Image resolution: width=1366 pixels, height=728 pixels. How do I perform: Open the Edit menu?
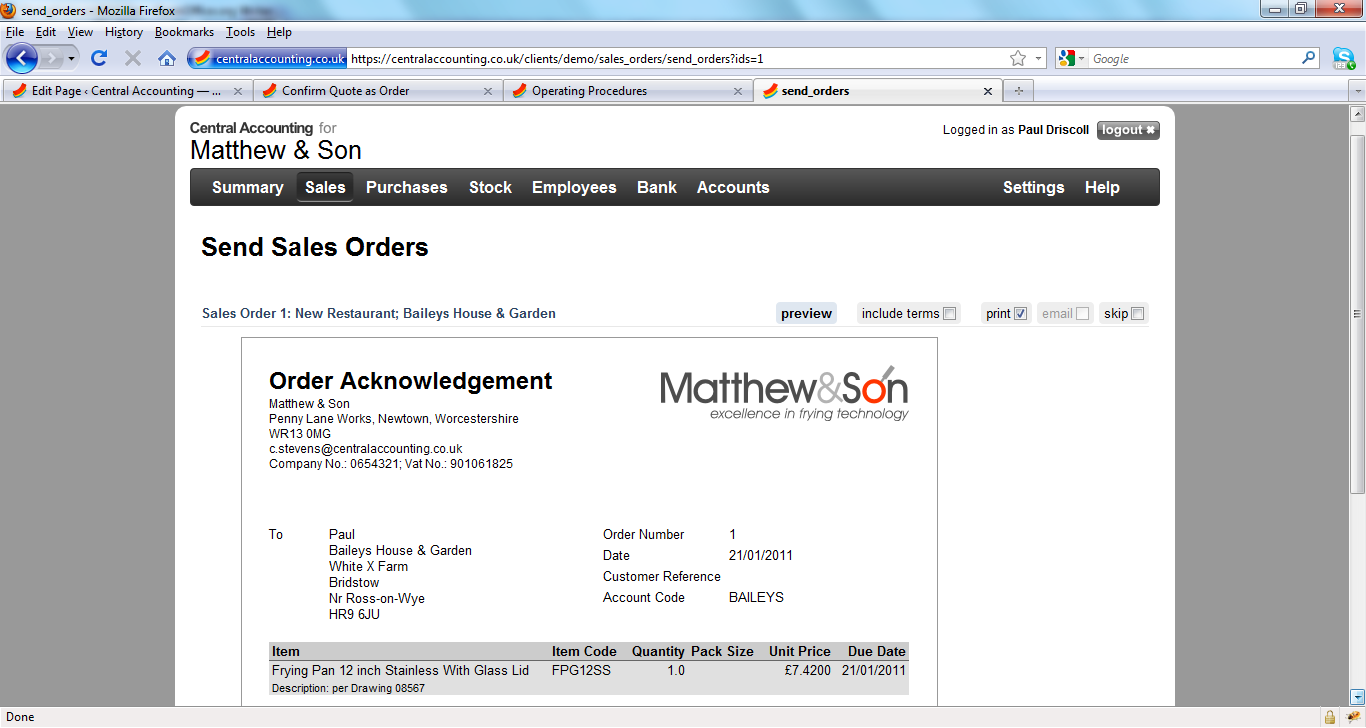pyautogui.click(x=46, y=32)
